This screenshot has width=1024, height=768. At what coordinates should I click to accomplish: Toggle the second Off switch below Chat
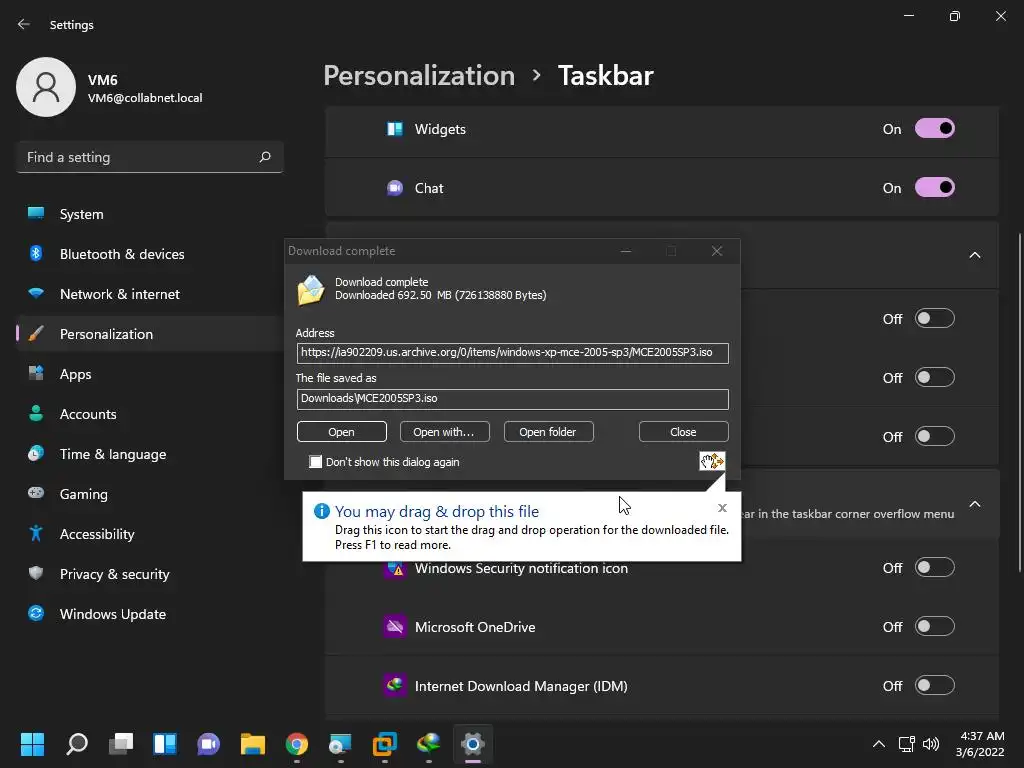pos(935,377)
